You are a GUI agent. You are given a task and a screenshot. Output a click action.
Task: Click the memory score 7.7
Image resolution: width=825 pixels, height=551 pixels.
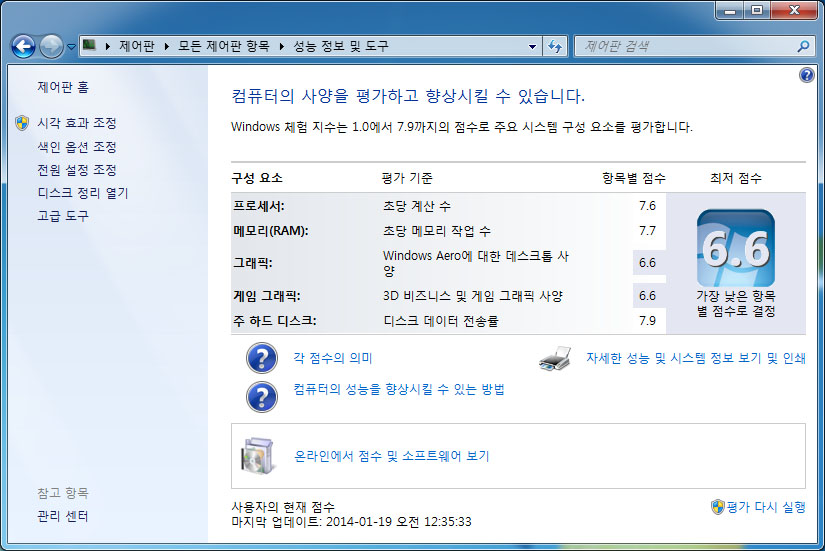point(647,231)
